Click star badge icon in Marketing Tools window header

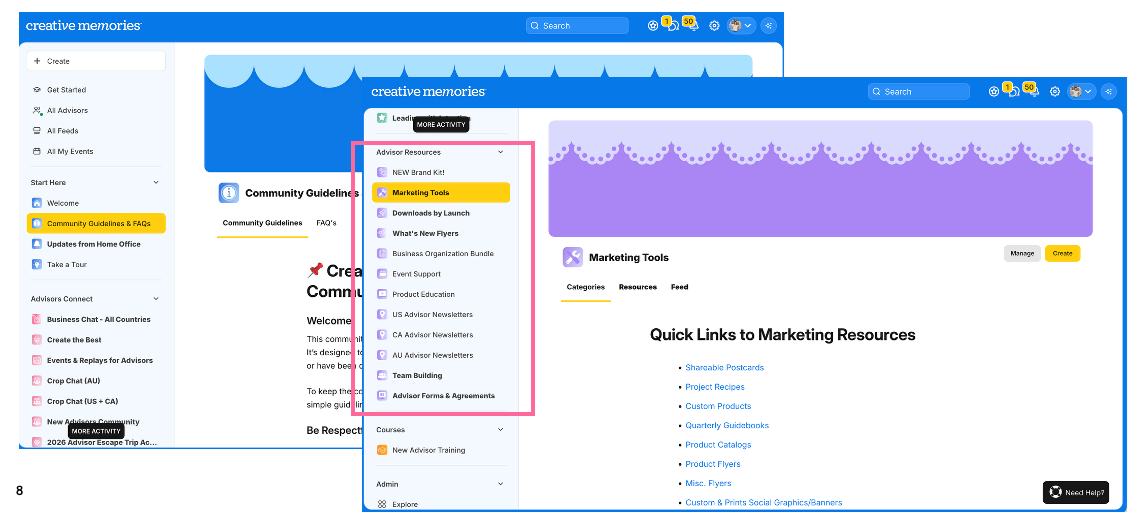click(994, 91)
